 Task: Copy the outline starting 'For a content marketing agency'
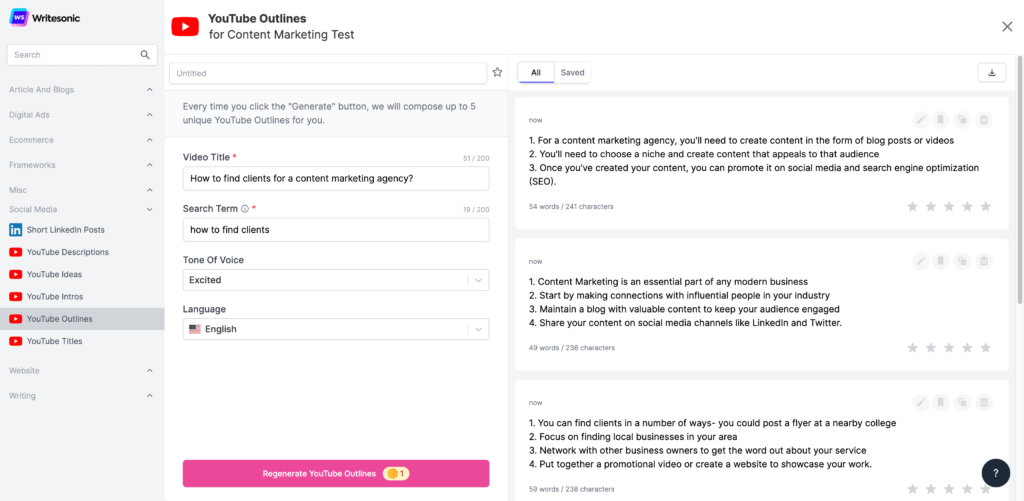(962, 120)
